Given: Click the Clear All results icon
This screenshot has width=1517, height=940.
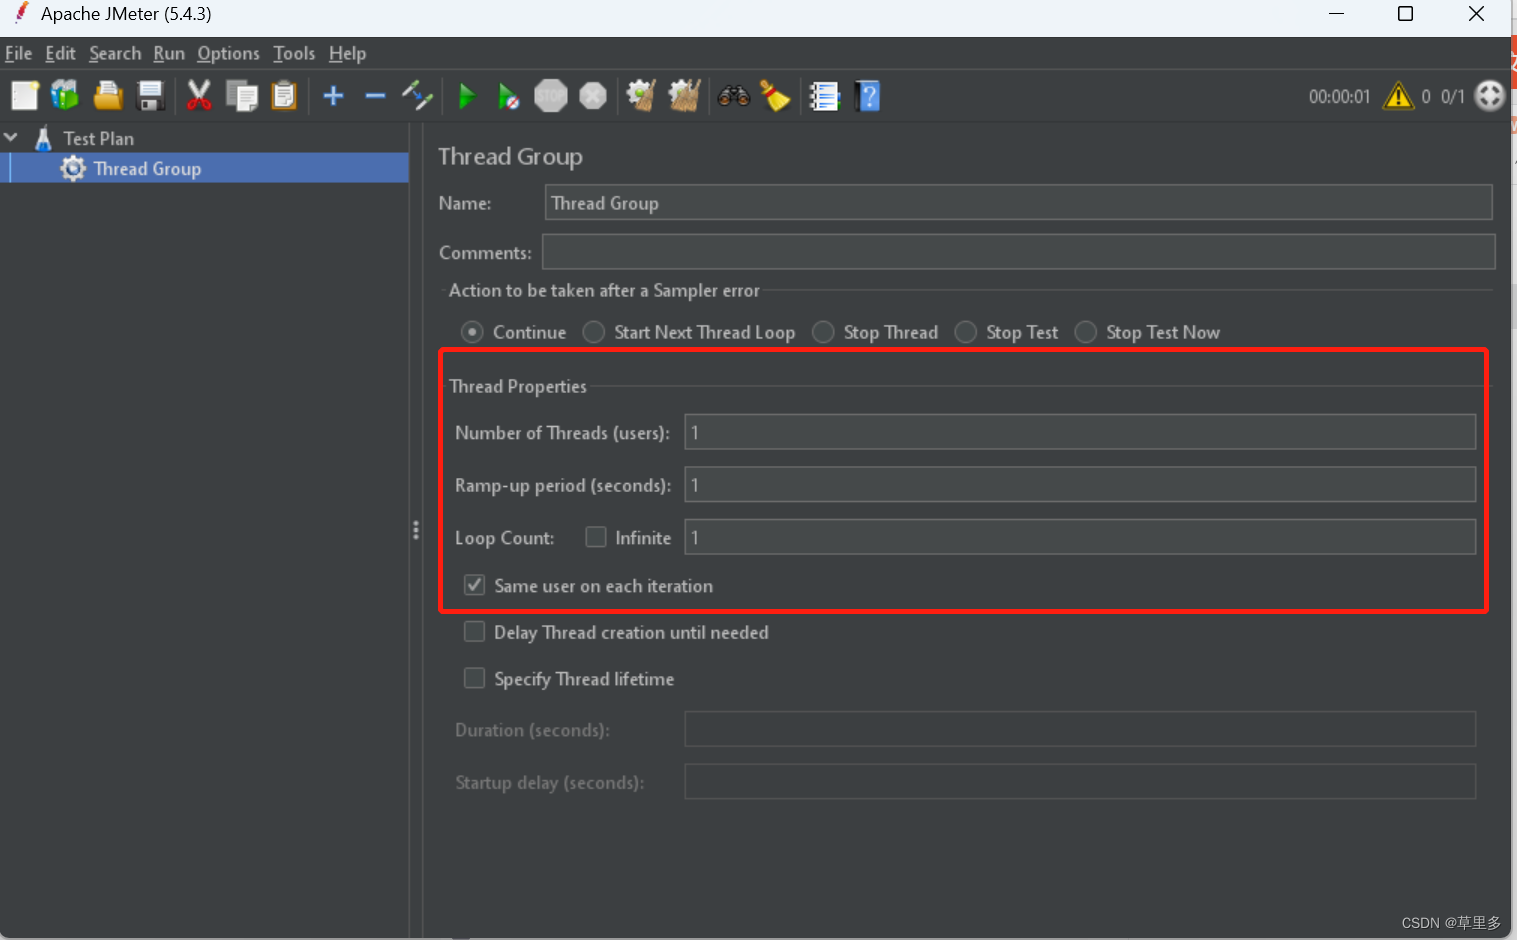Looking at the screenshot, I should click(x=684, y=96).
